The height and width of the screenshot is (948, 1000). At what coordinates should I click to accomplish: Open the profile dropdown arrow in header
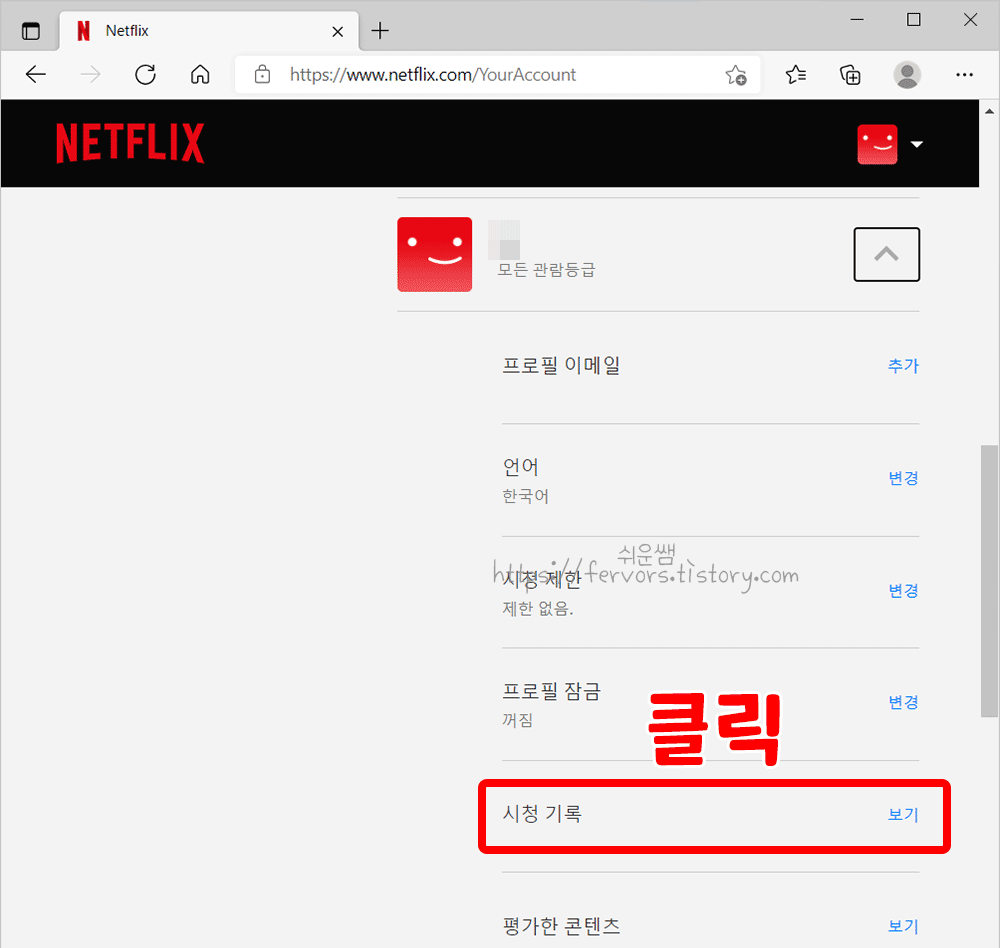pyautogui.click(x=916, y=144)
